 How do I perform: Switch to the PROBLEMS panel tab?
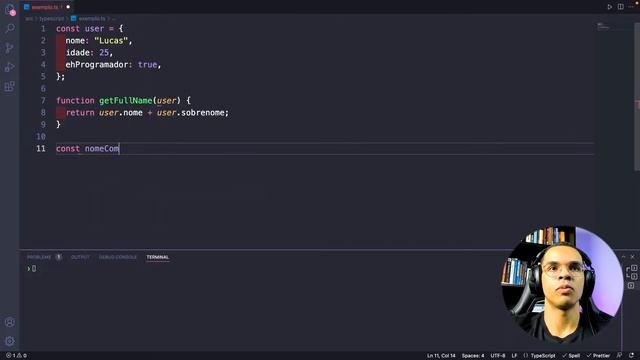tap(44, 257)
